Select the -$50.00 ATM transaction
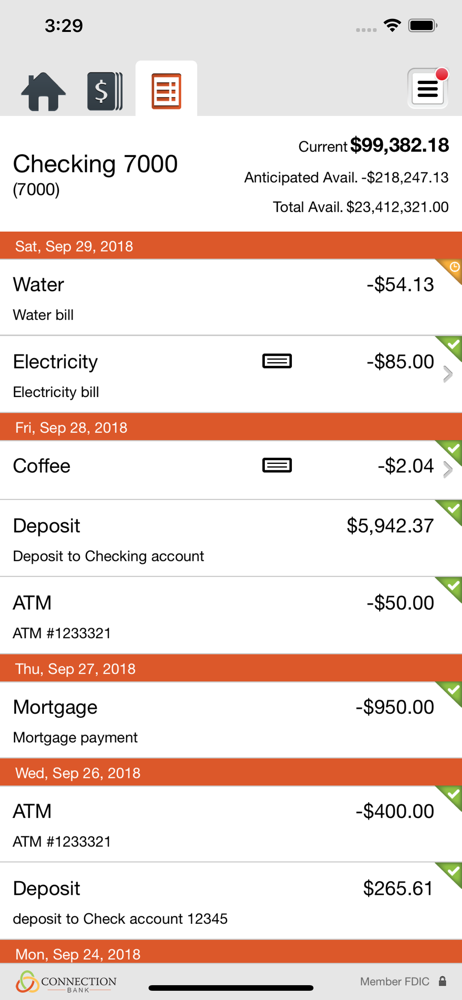The height and width of the screenshot is (1000, 462). [231, 615]
